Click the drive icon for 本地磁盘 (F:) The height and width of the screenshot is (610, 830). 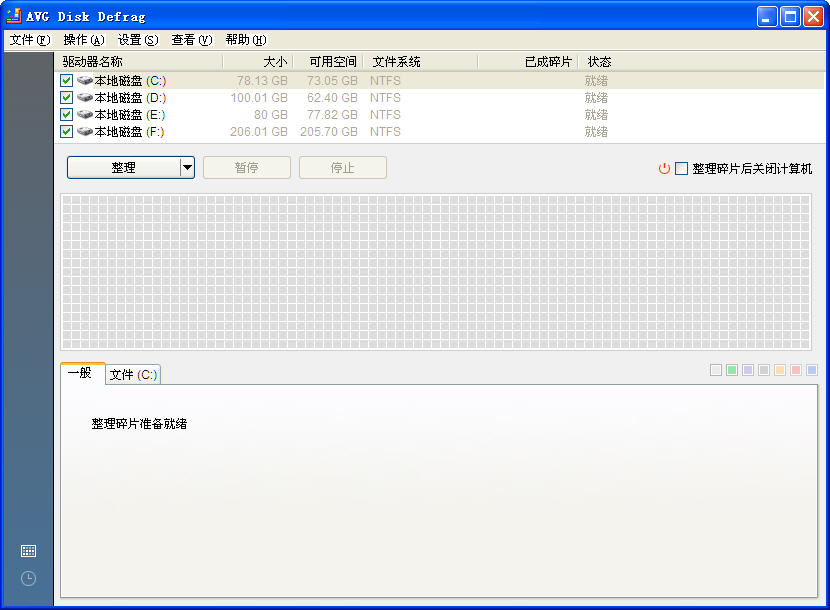(x=85, y=131)
